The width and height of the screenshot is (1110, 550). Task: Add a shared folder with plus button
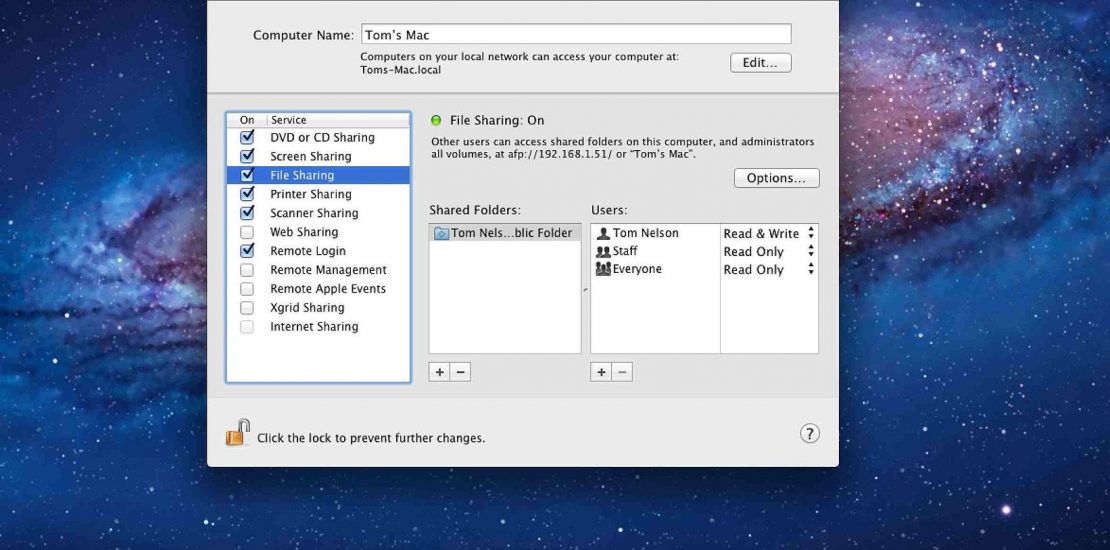pos(439,372)
